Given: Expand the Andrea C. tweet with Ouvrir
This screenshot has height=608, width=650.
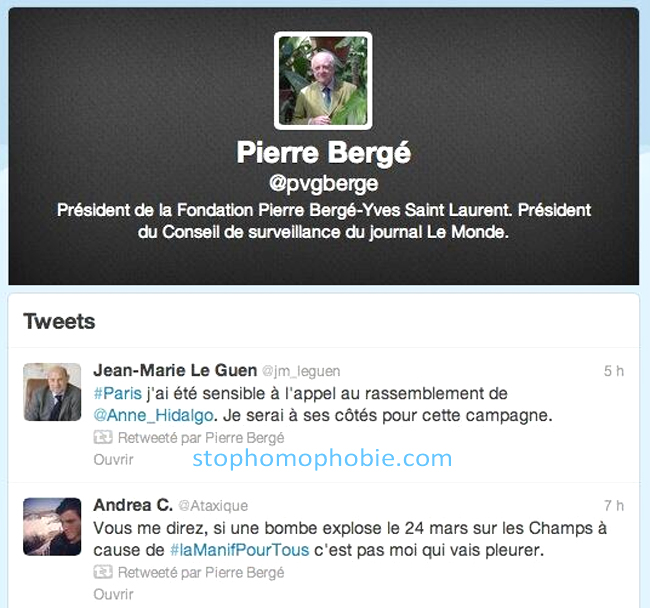Looking at the screenshot, I should click(114, 594).
